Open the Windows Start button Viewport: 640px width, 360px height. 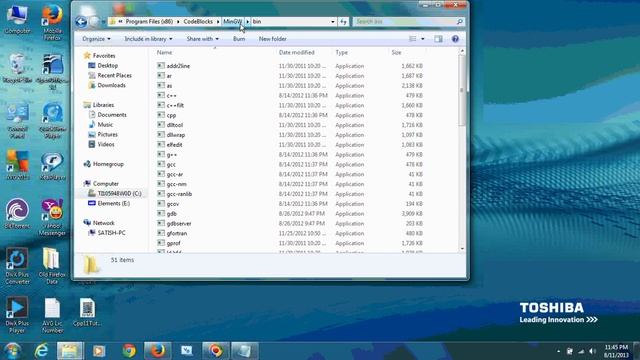[13, 351]
